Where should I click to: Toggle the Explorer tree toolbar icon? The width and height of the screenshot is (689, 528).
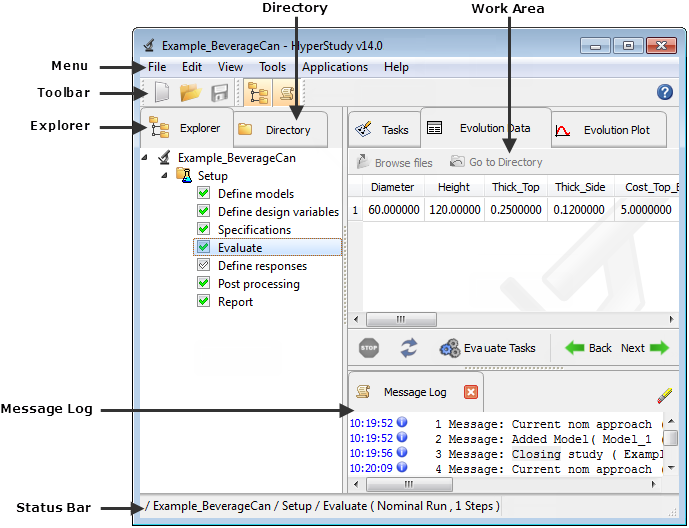(x=258, y=93)
